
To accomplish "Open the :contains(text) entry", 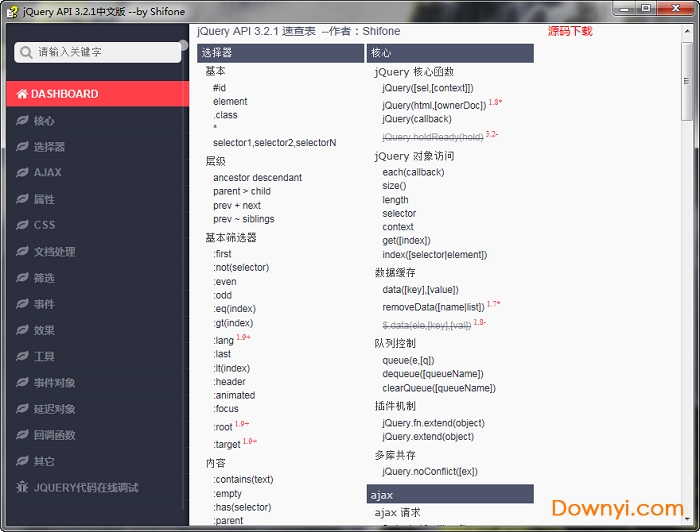I will (243, 480).
